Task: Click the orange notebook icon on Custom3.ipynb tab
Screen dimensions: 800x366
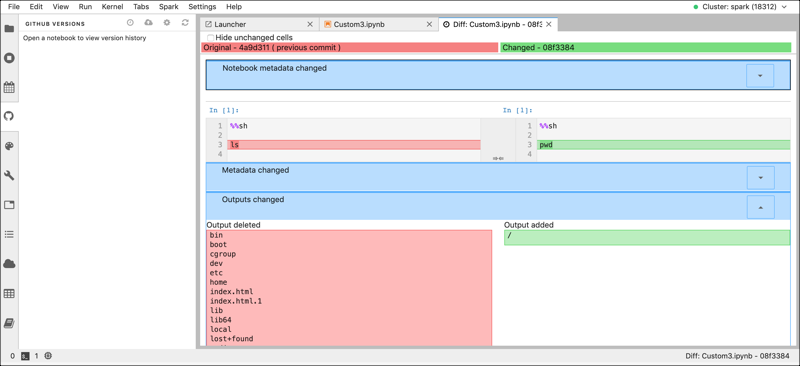Action: [328, 24]
